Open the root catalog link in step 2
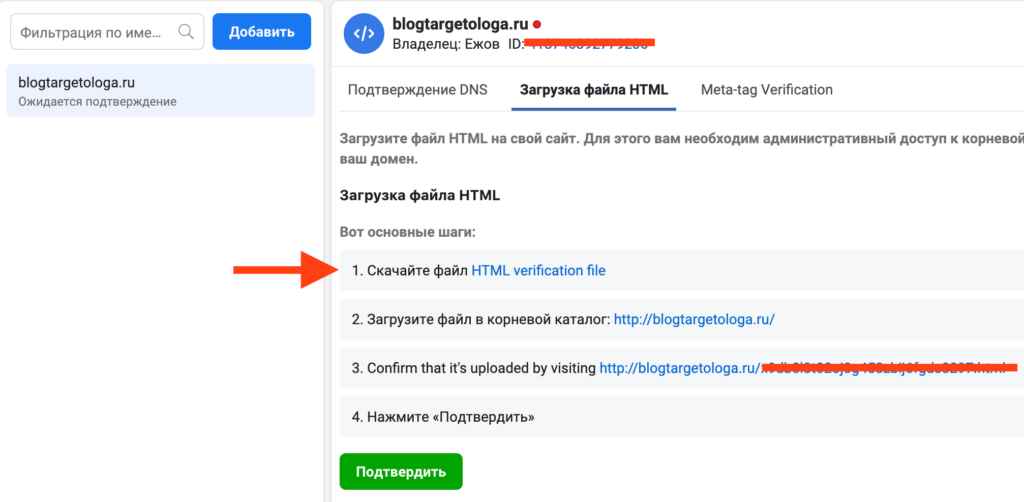Screen dimensions: 1024x502 [x=694, y=319]
